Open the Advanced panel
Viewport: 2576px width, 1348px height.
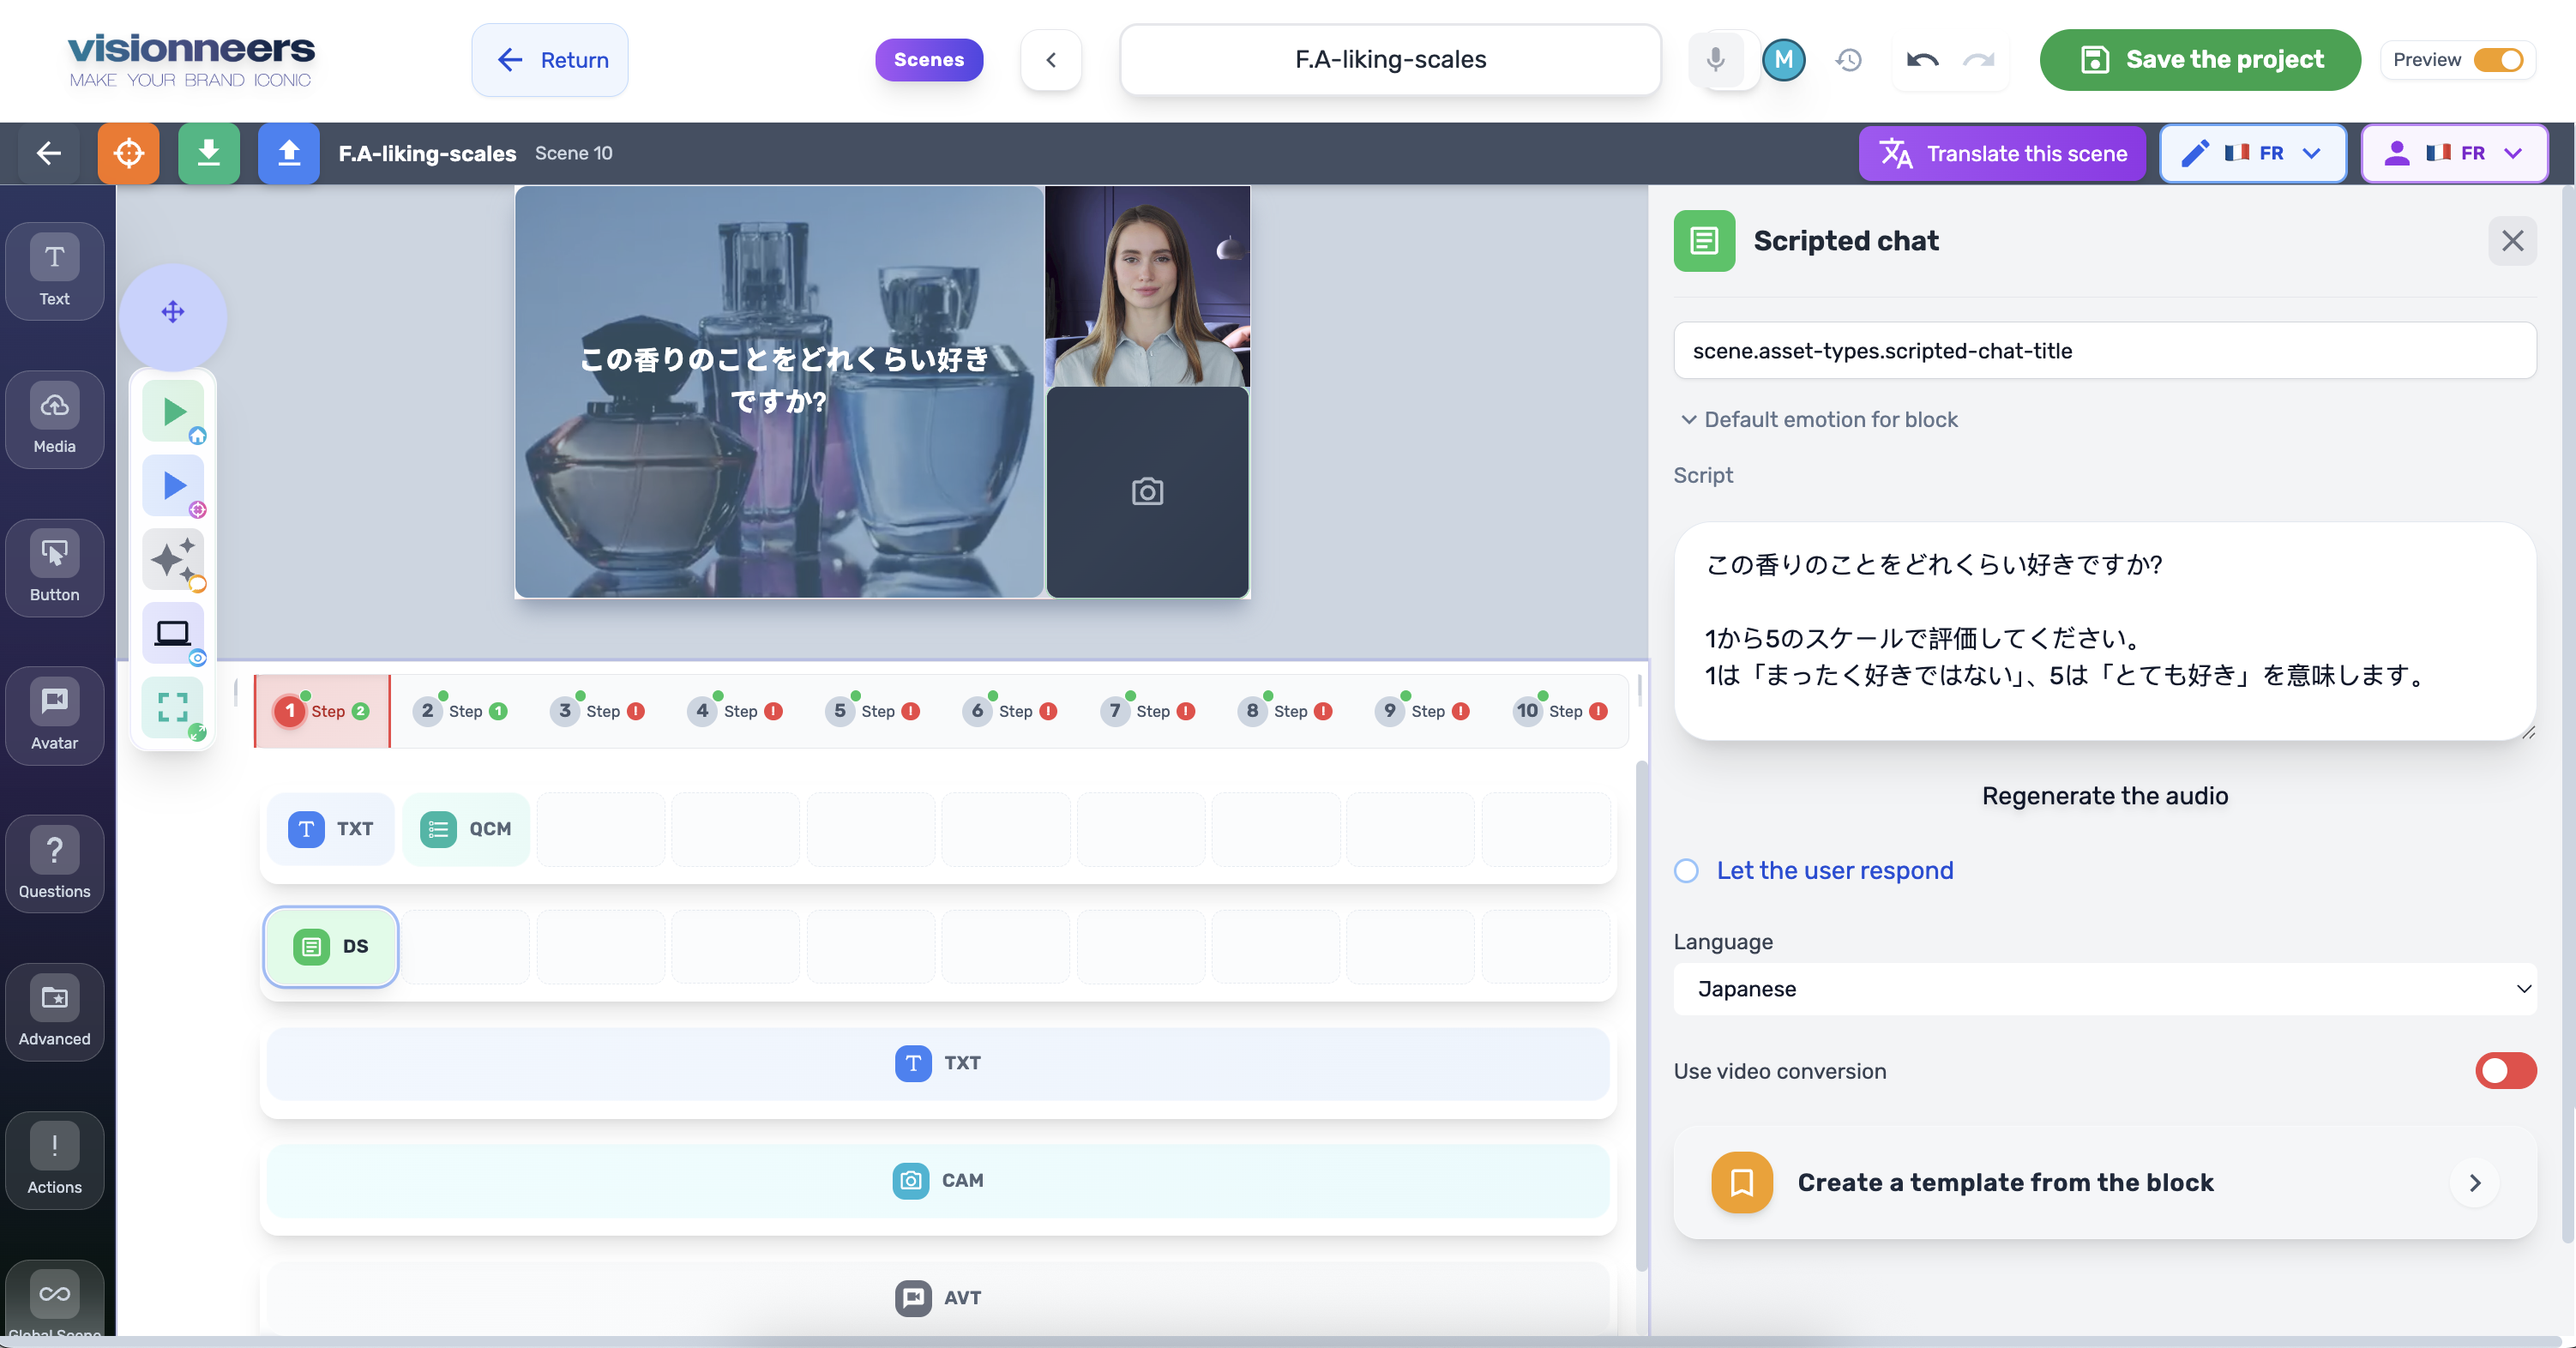54,1012
